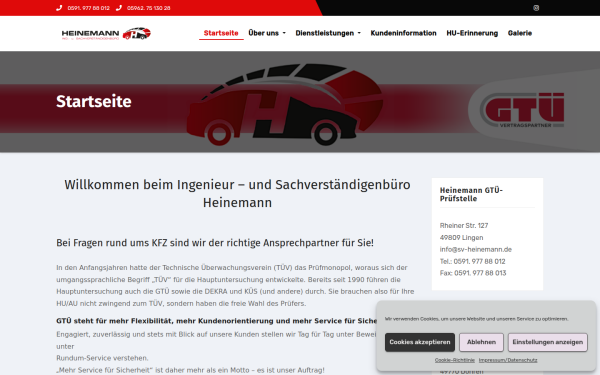Open the Instagram icon in the top bar

pyautogui.click(x=536, y=8)
